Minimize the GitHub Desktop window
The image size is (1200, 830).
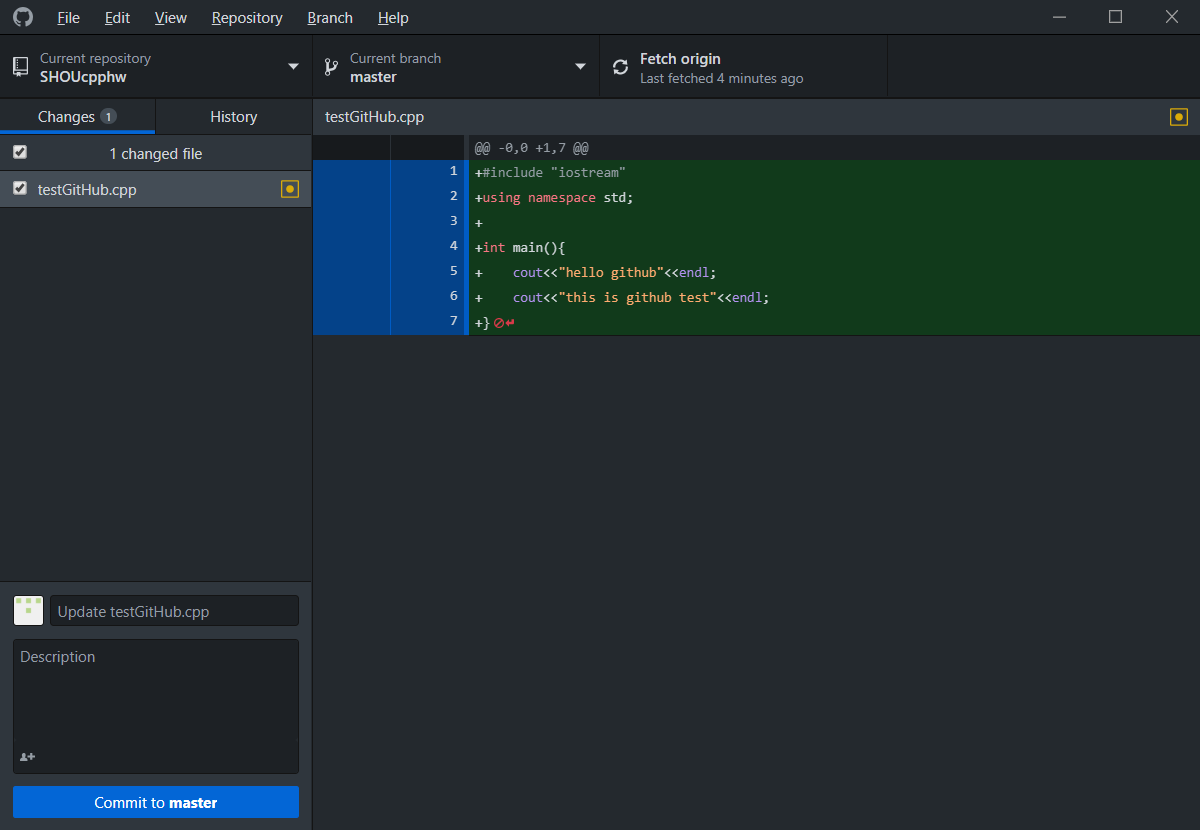tap(1059, 17)
